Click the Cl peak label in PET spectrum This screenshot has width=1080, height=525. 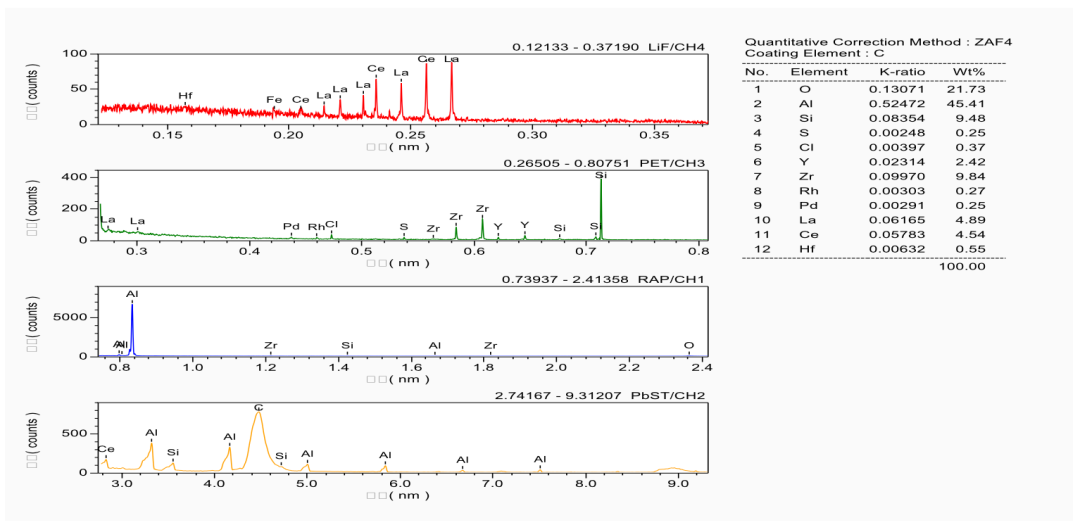[331, 225]
